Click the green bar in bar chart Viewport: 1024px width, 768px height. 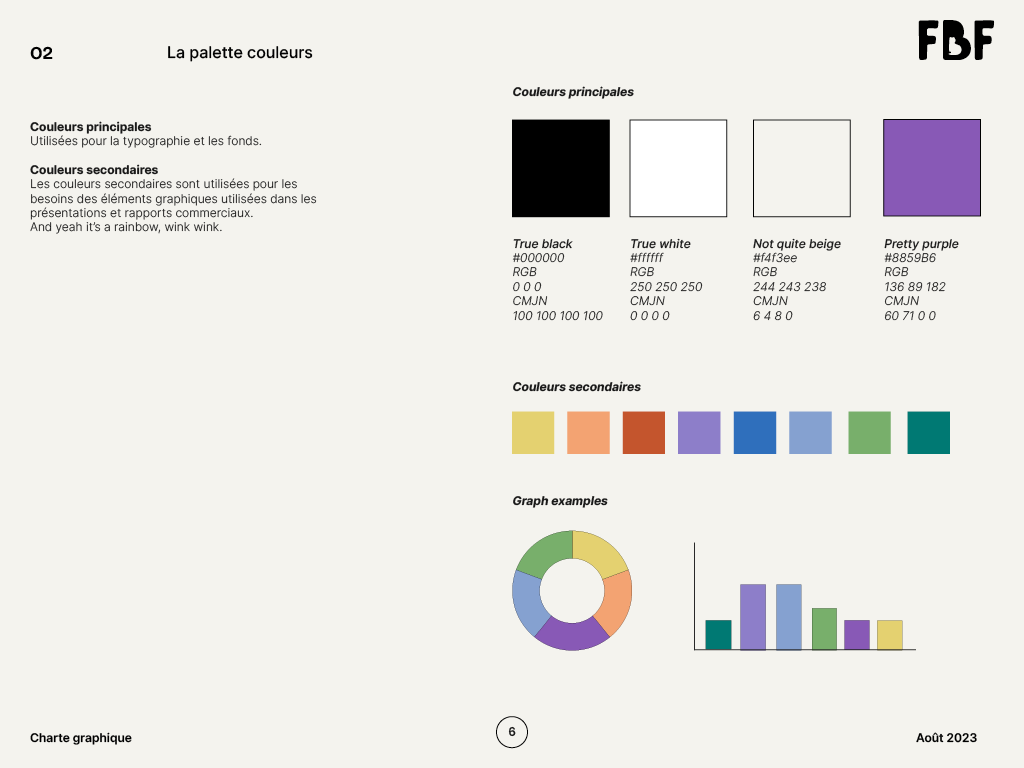coord(824,629)
